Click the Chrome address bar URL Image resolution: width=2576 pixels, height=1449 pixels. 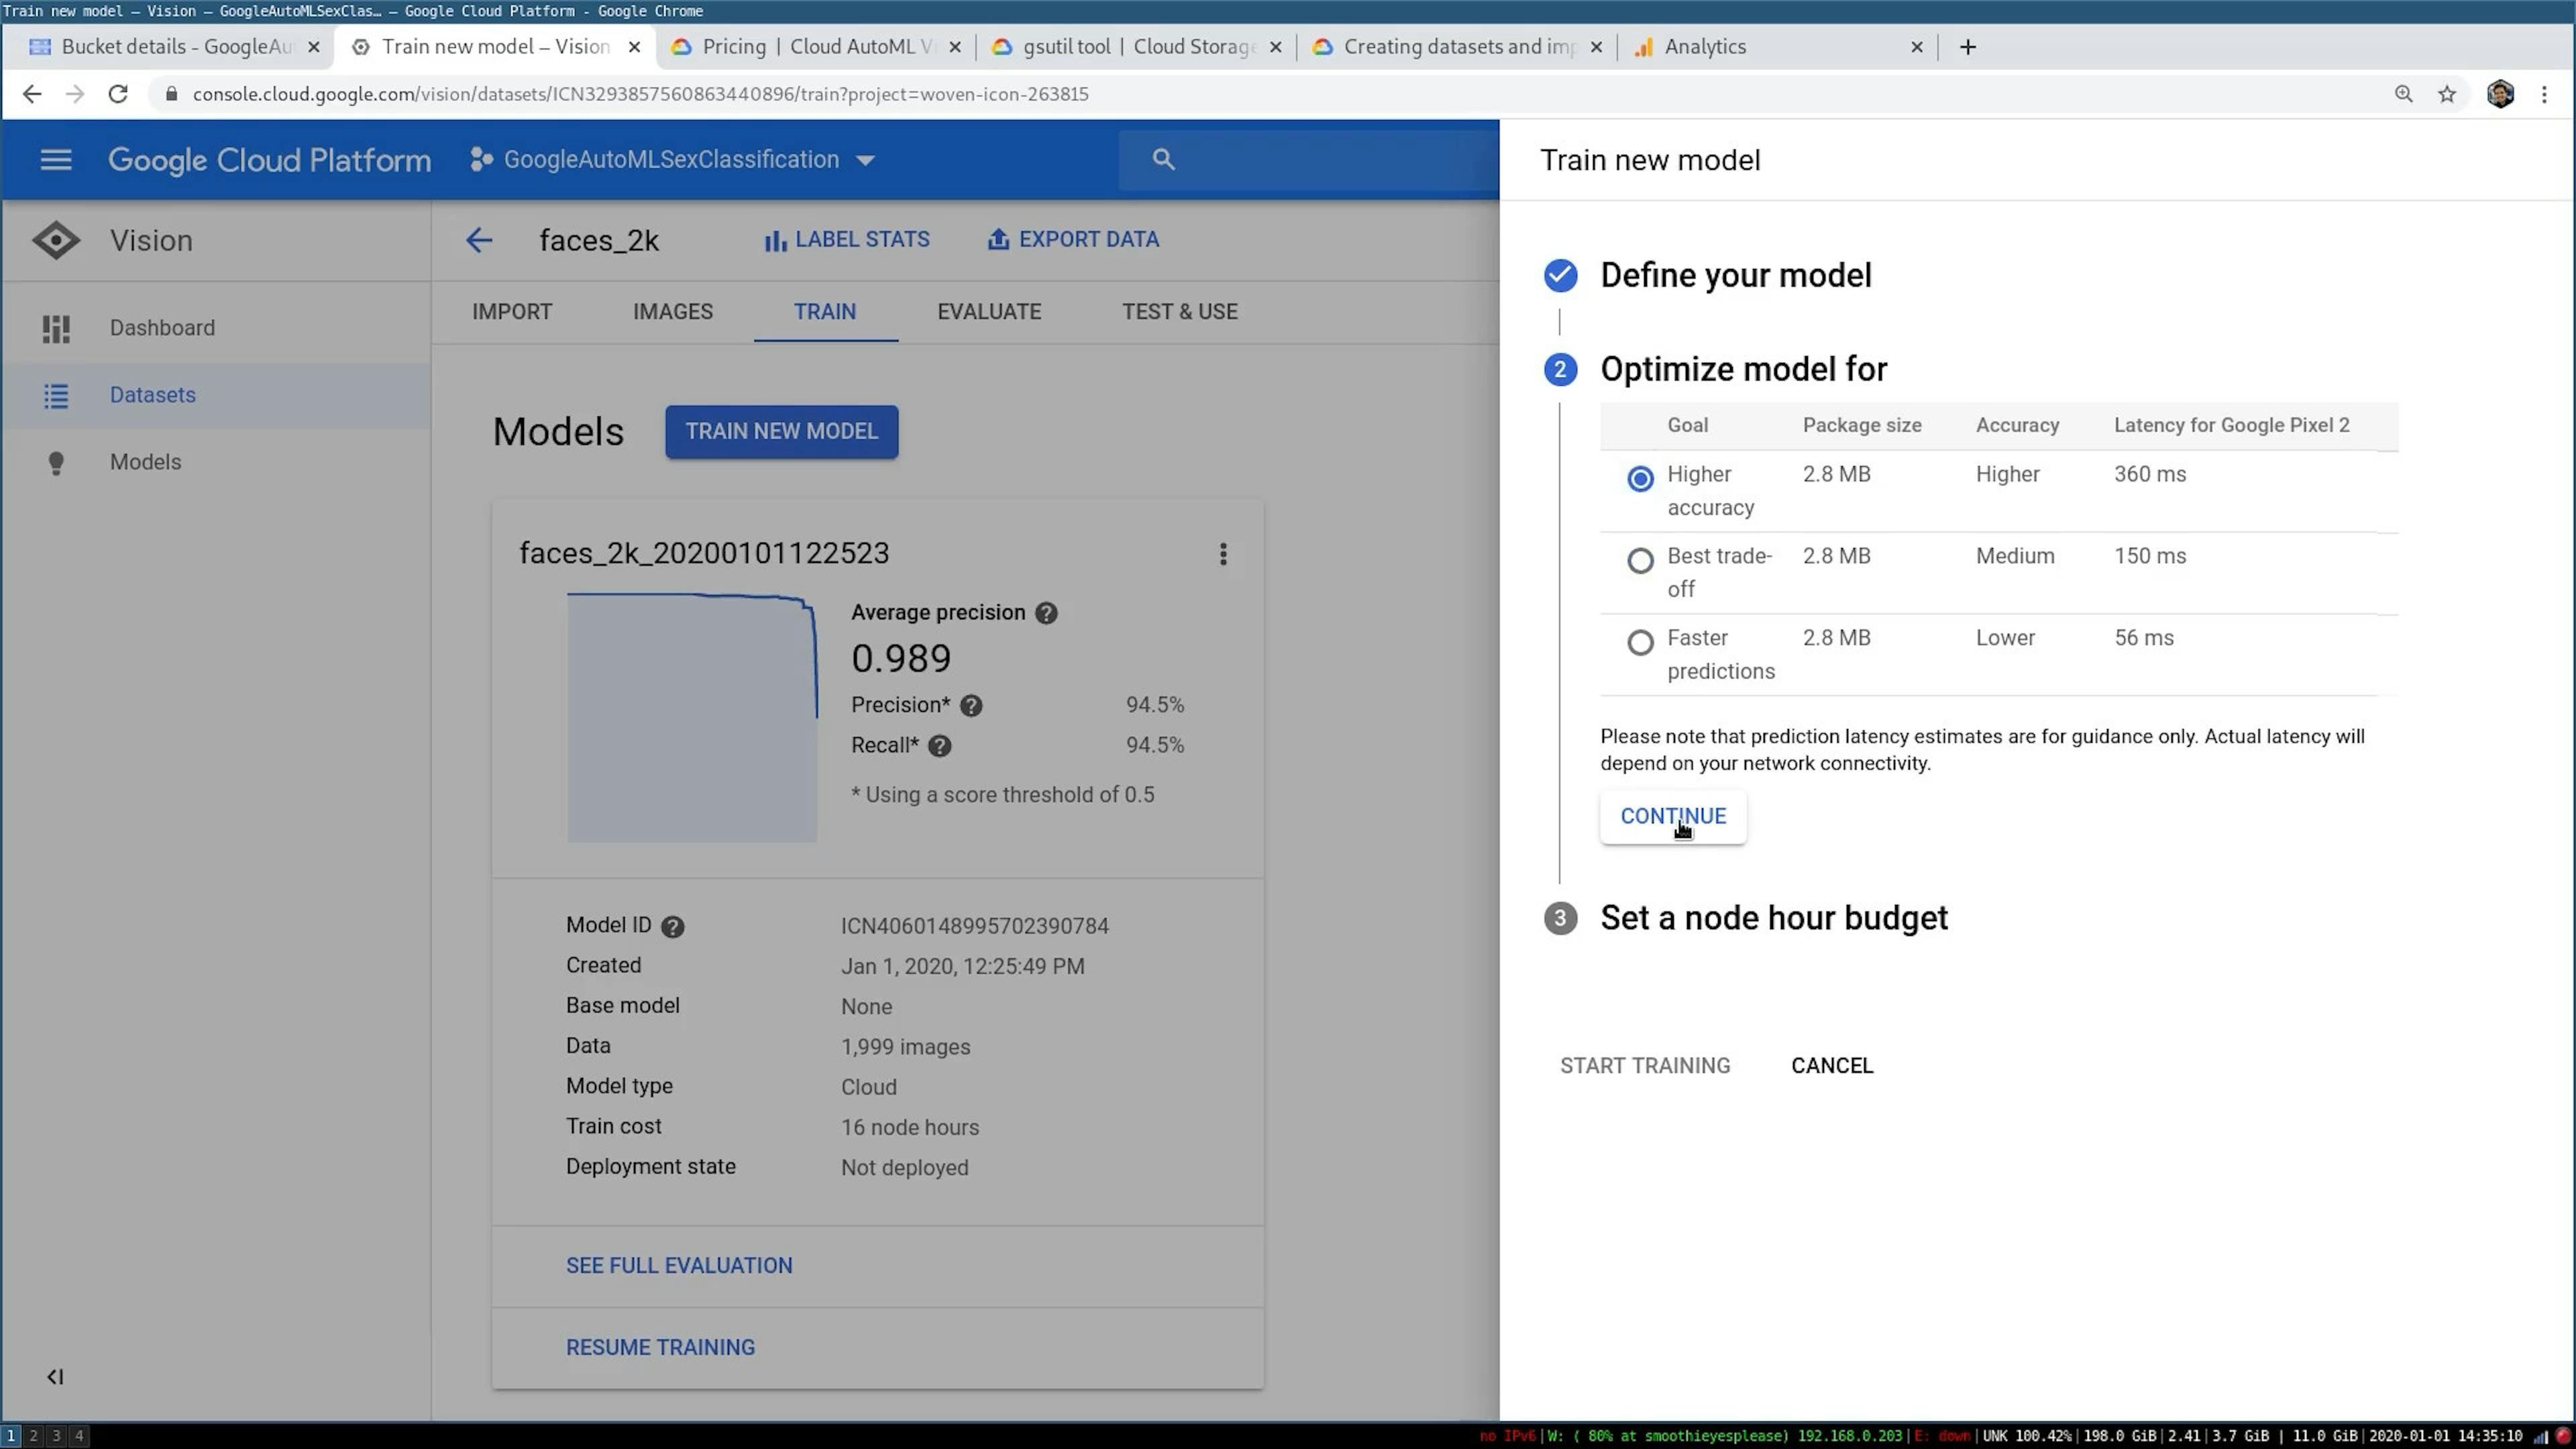click(640, 94)
